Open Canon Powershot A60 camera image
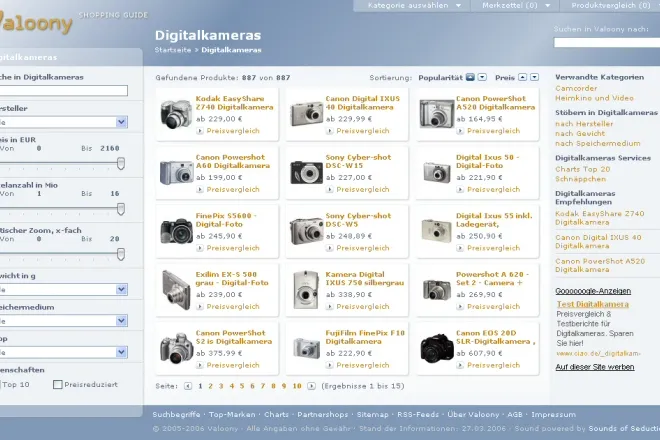The width and height of the screenshot is (660, 440). click(176, 172)
